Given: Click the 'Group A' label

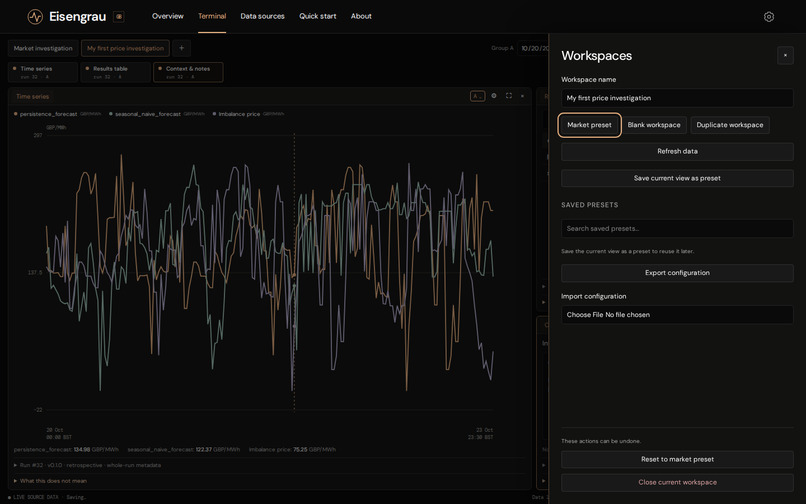Looking at the screenshot, I should pos(502,48).
